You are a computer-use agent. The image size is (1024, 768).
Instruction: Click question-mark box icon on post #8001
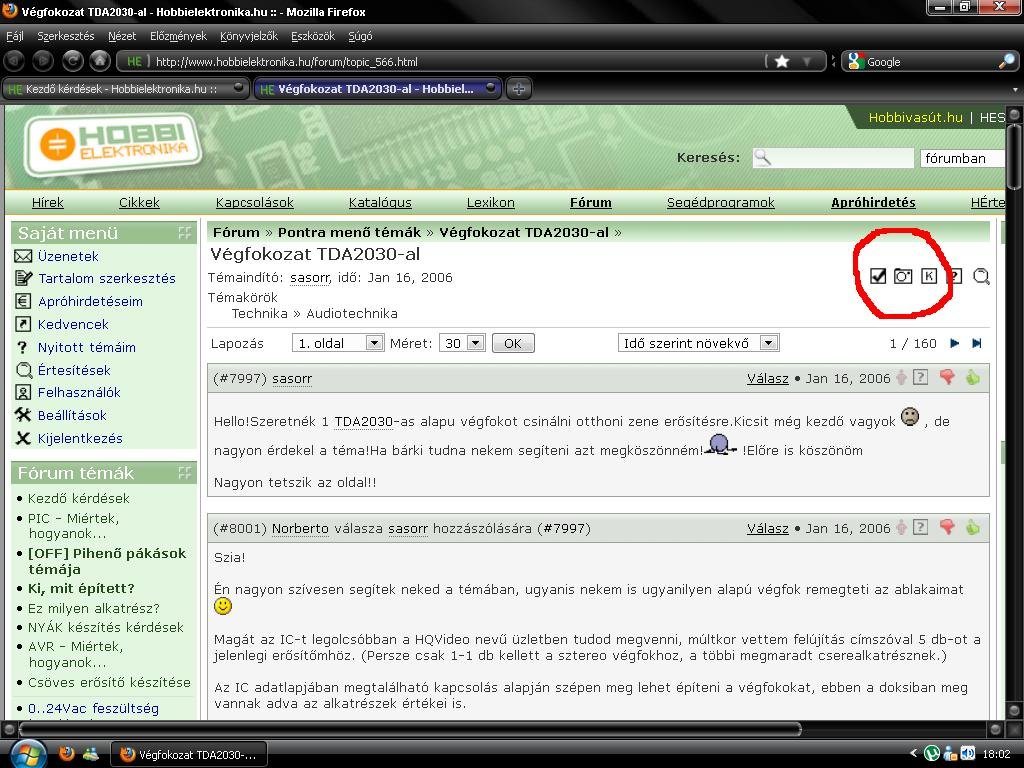point(920,528)
